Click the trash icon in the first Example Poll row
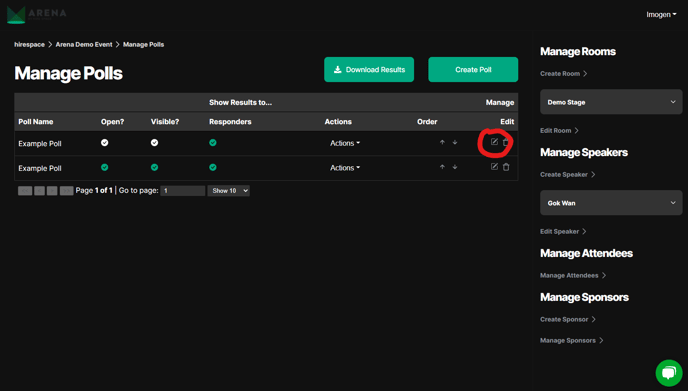Image resolution: width=688 pixels, height=391 pixels. point(506,142)
